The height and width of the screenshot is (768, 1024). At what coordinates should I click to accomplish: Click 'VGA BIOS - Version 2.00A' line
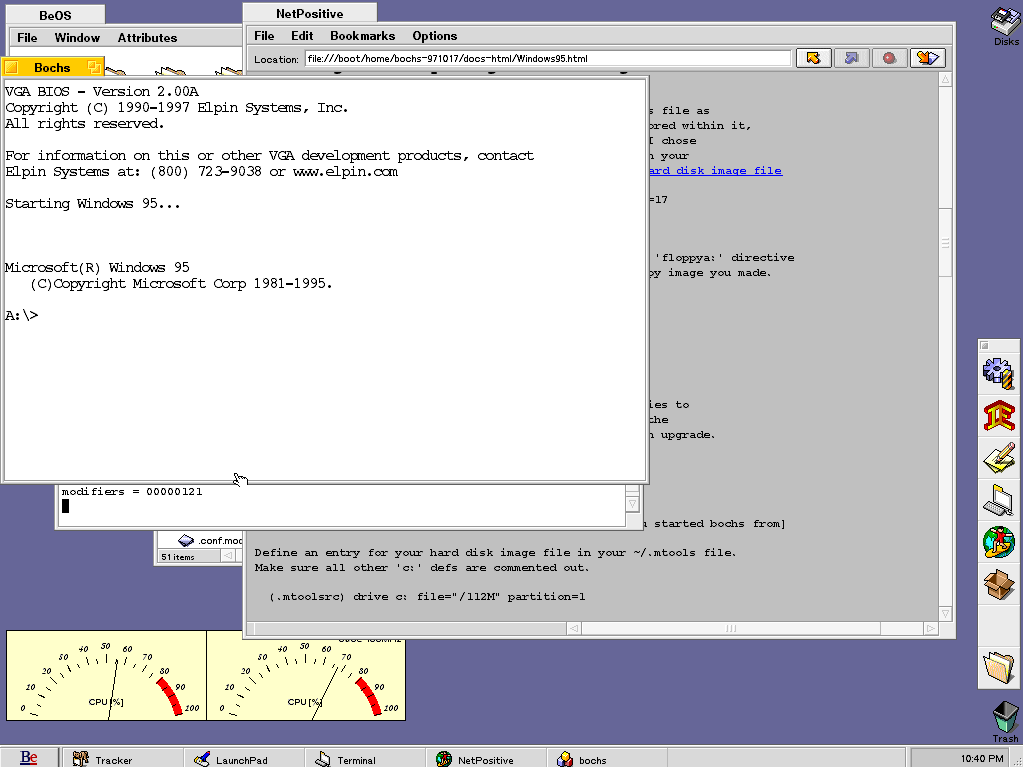(101, 91)
